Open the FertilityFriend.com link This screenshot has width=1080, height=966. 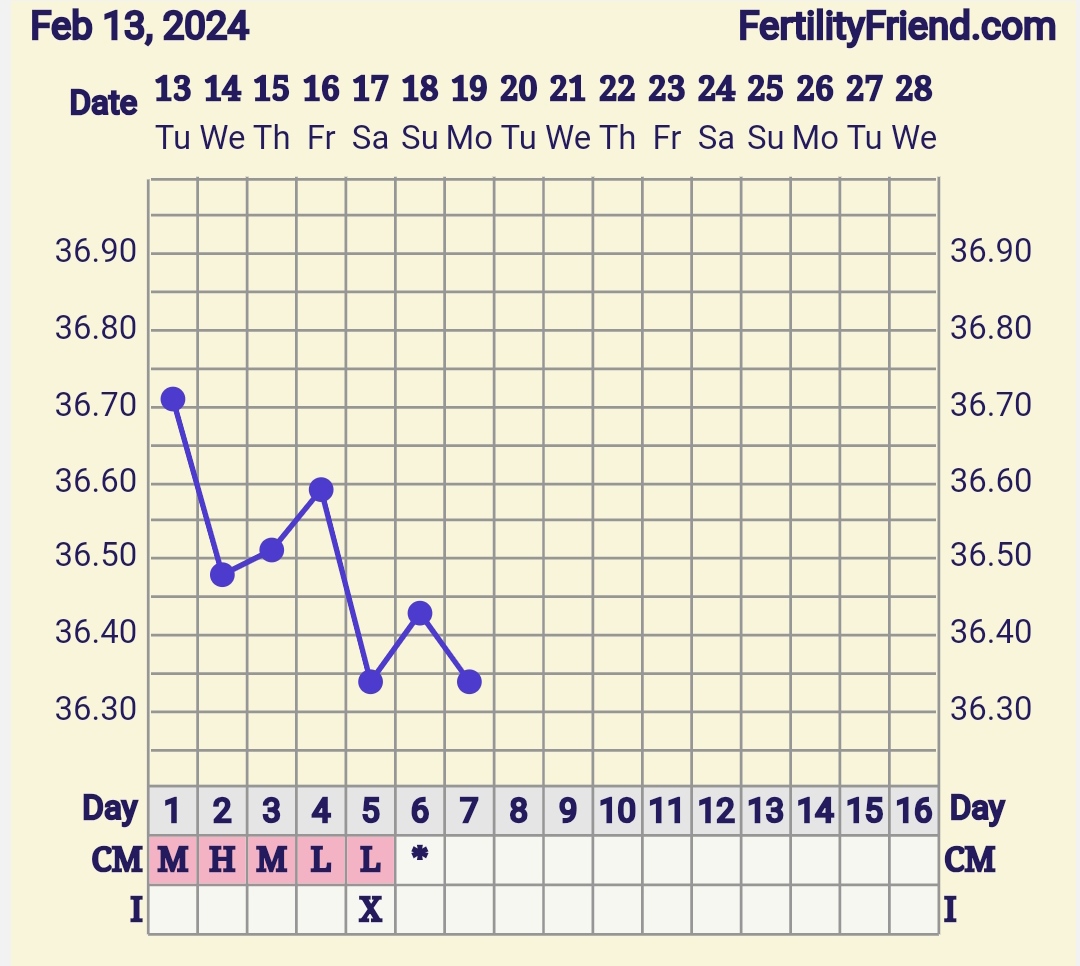click(x=896, y=26)
